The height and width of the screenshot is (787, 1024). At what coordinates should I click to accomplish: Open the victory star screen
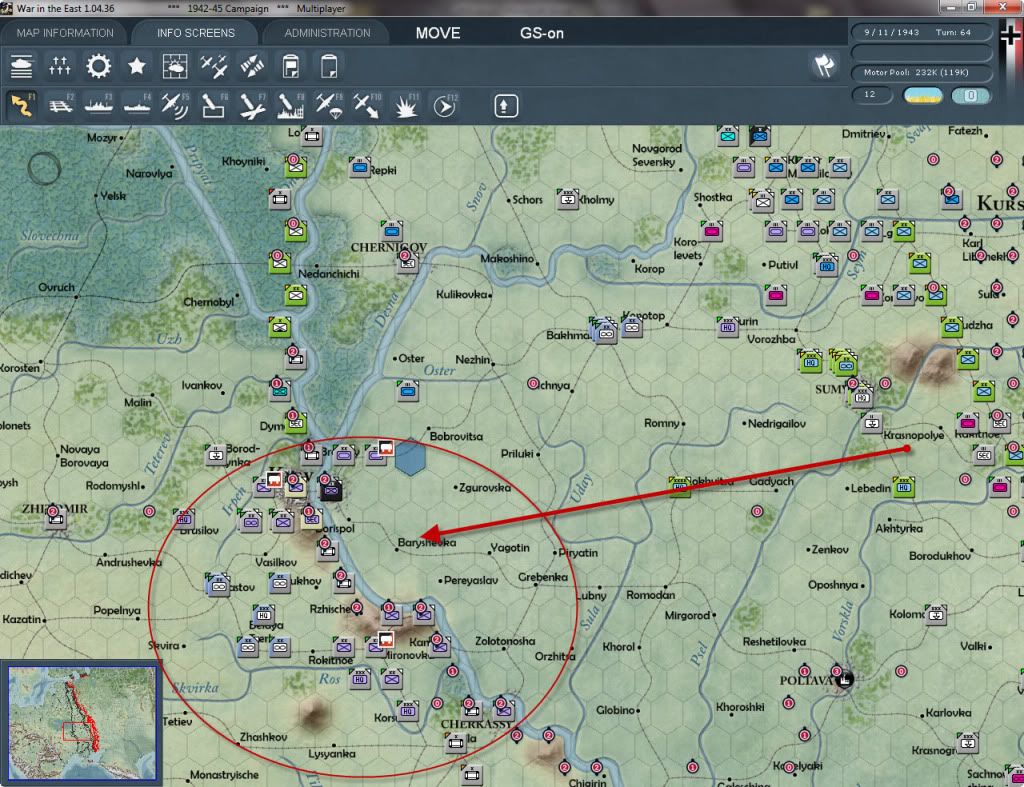tap(136, 66)
